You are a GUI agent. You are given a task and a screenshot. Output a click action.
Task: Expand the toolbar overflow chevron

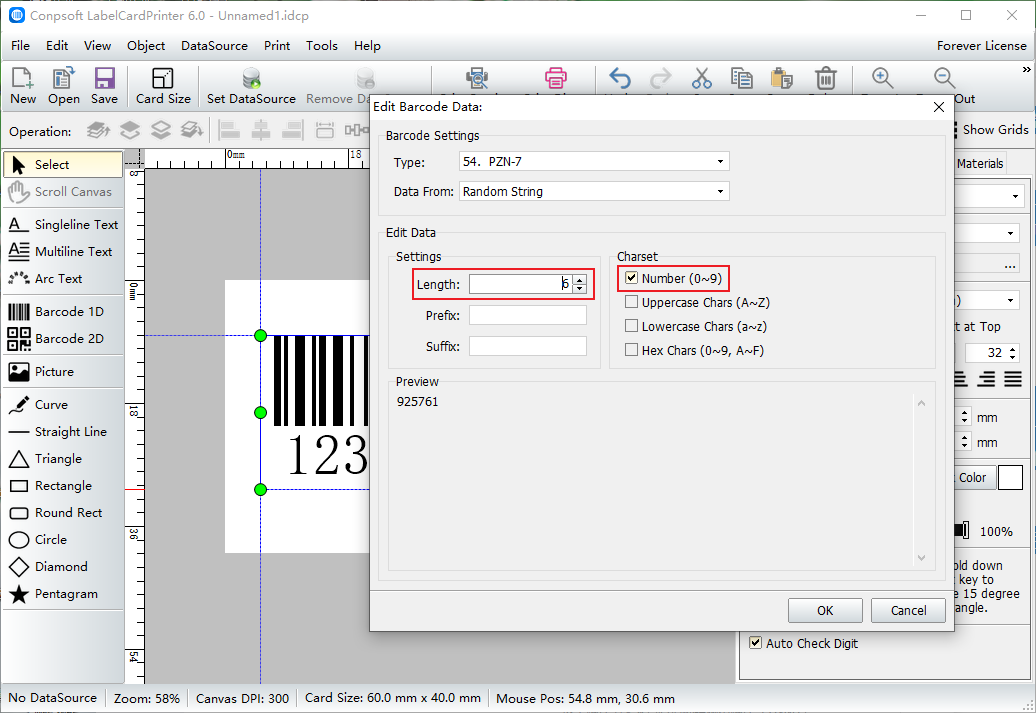tap(1026, 69)
